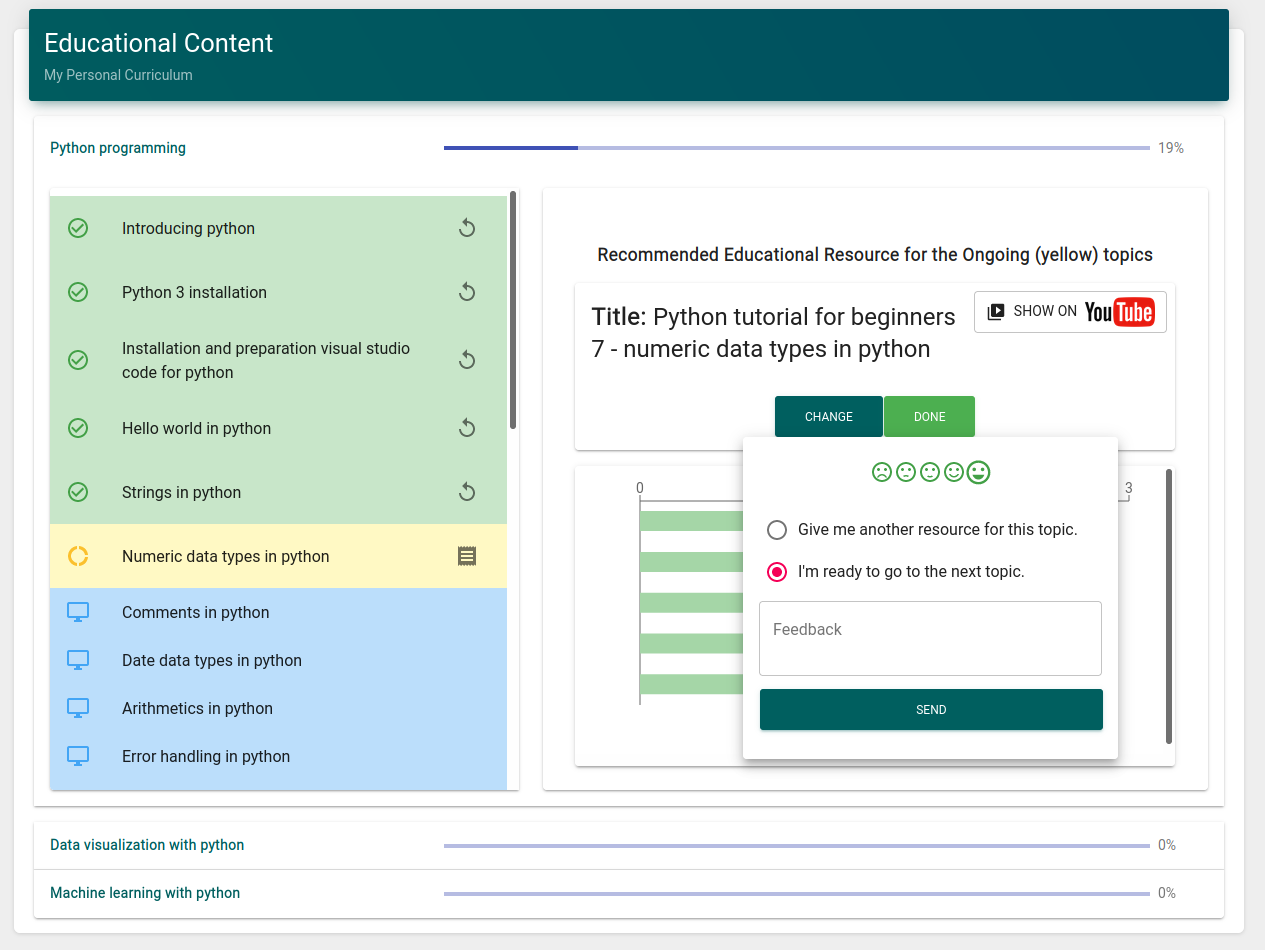The height and width of the screenshot is (950, 1265).
Task: Rate with the slightly happy face icon
Action: click(x=954, y=472)
